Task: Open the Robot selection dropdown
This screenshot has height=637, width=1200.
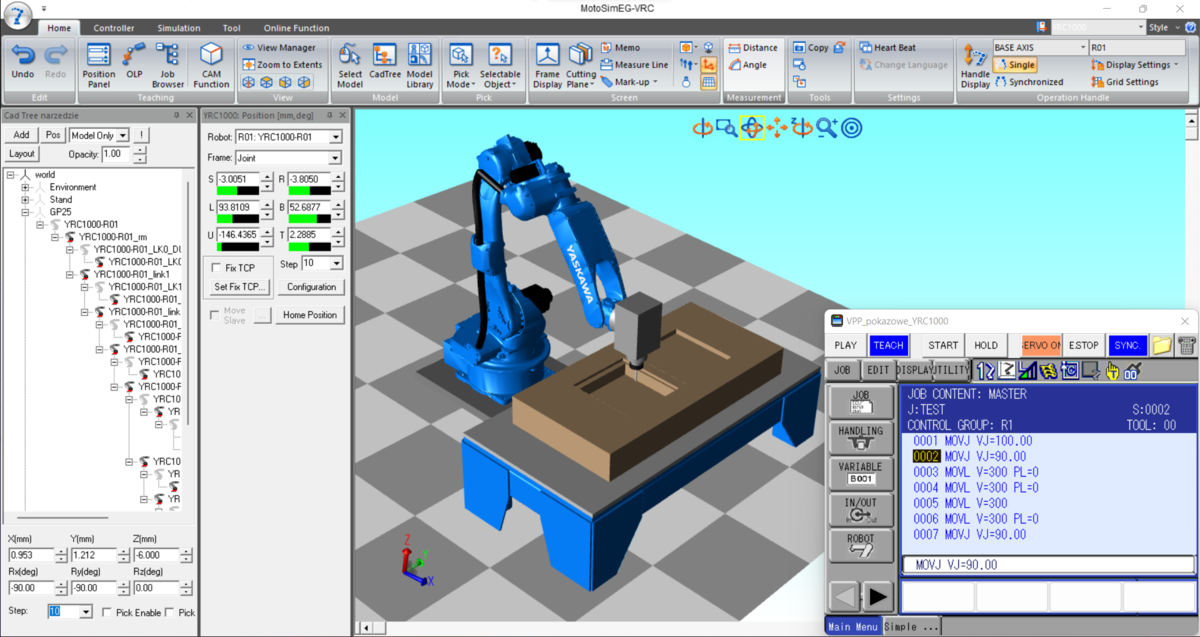Action: [x=334, y=137]
